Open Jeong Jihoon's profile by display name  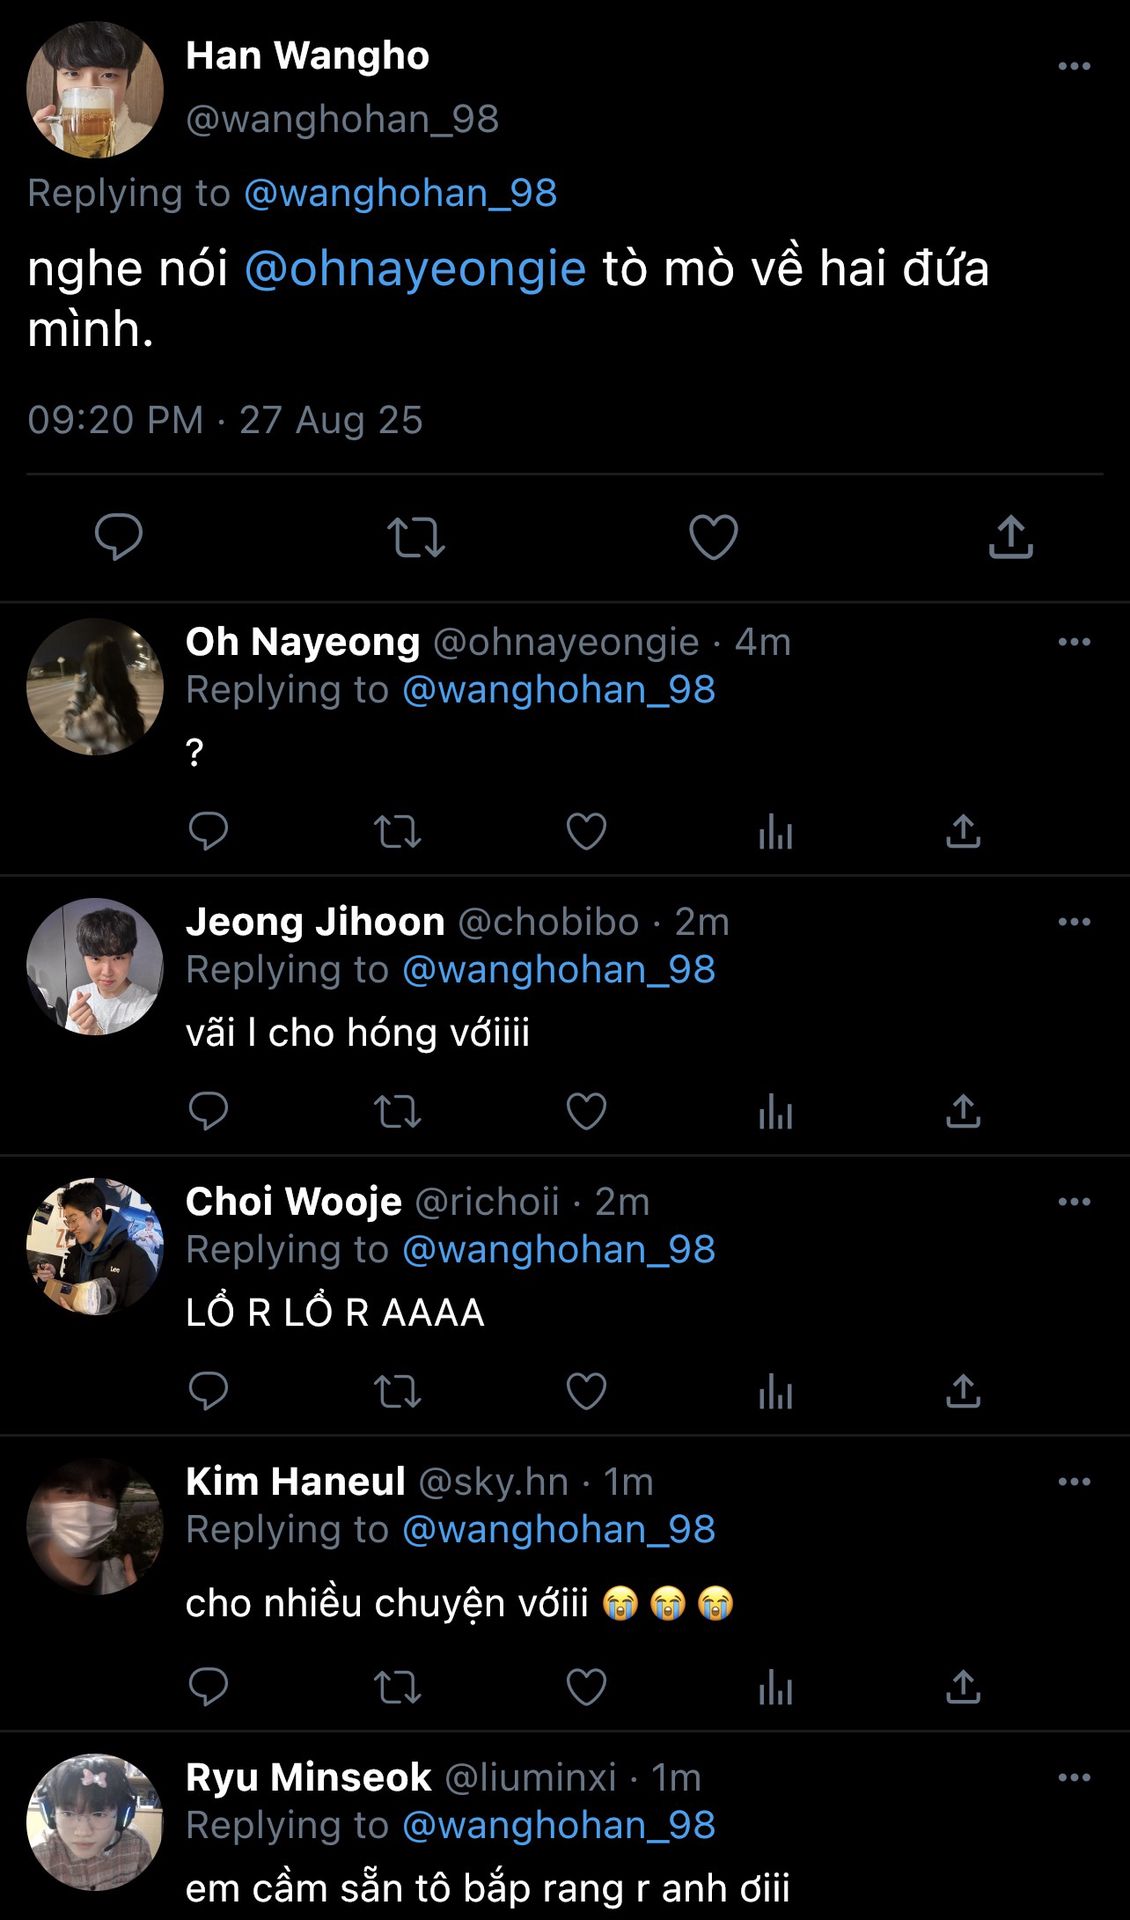(x=315, y=922)
